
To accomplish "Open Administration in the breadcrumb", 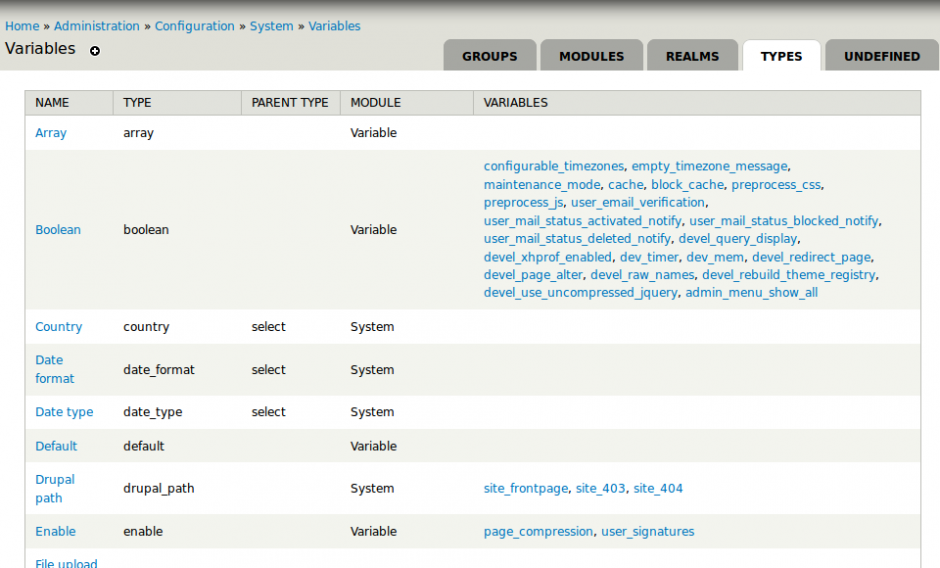I will click(x=97, y=26).
